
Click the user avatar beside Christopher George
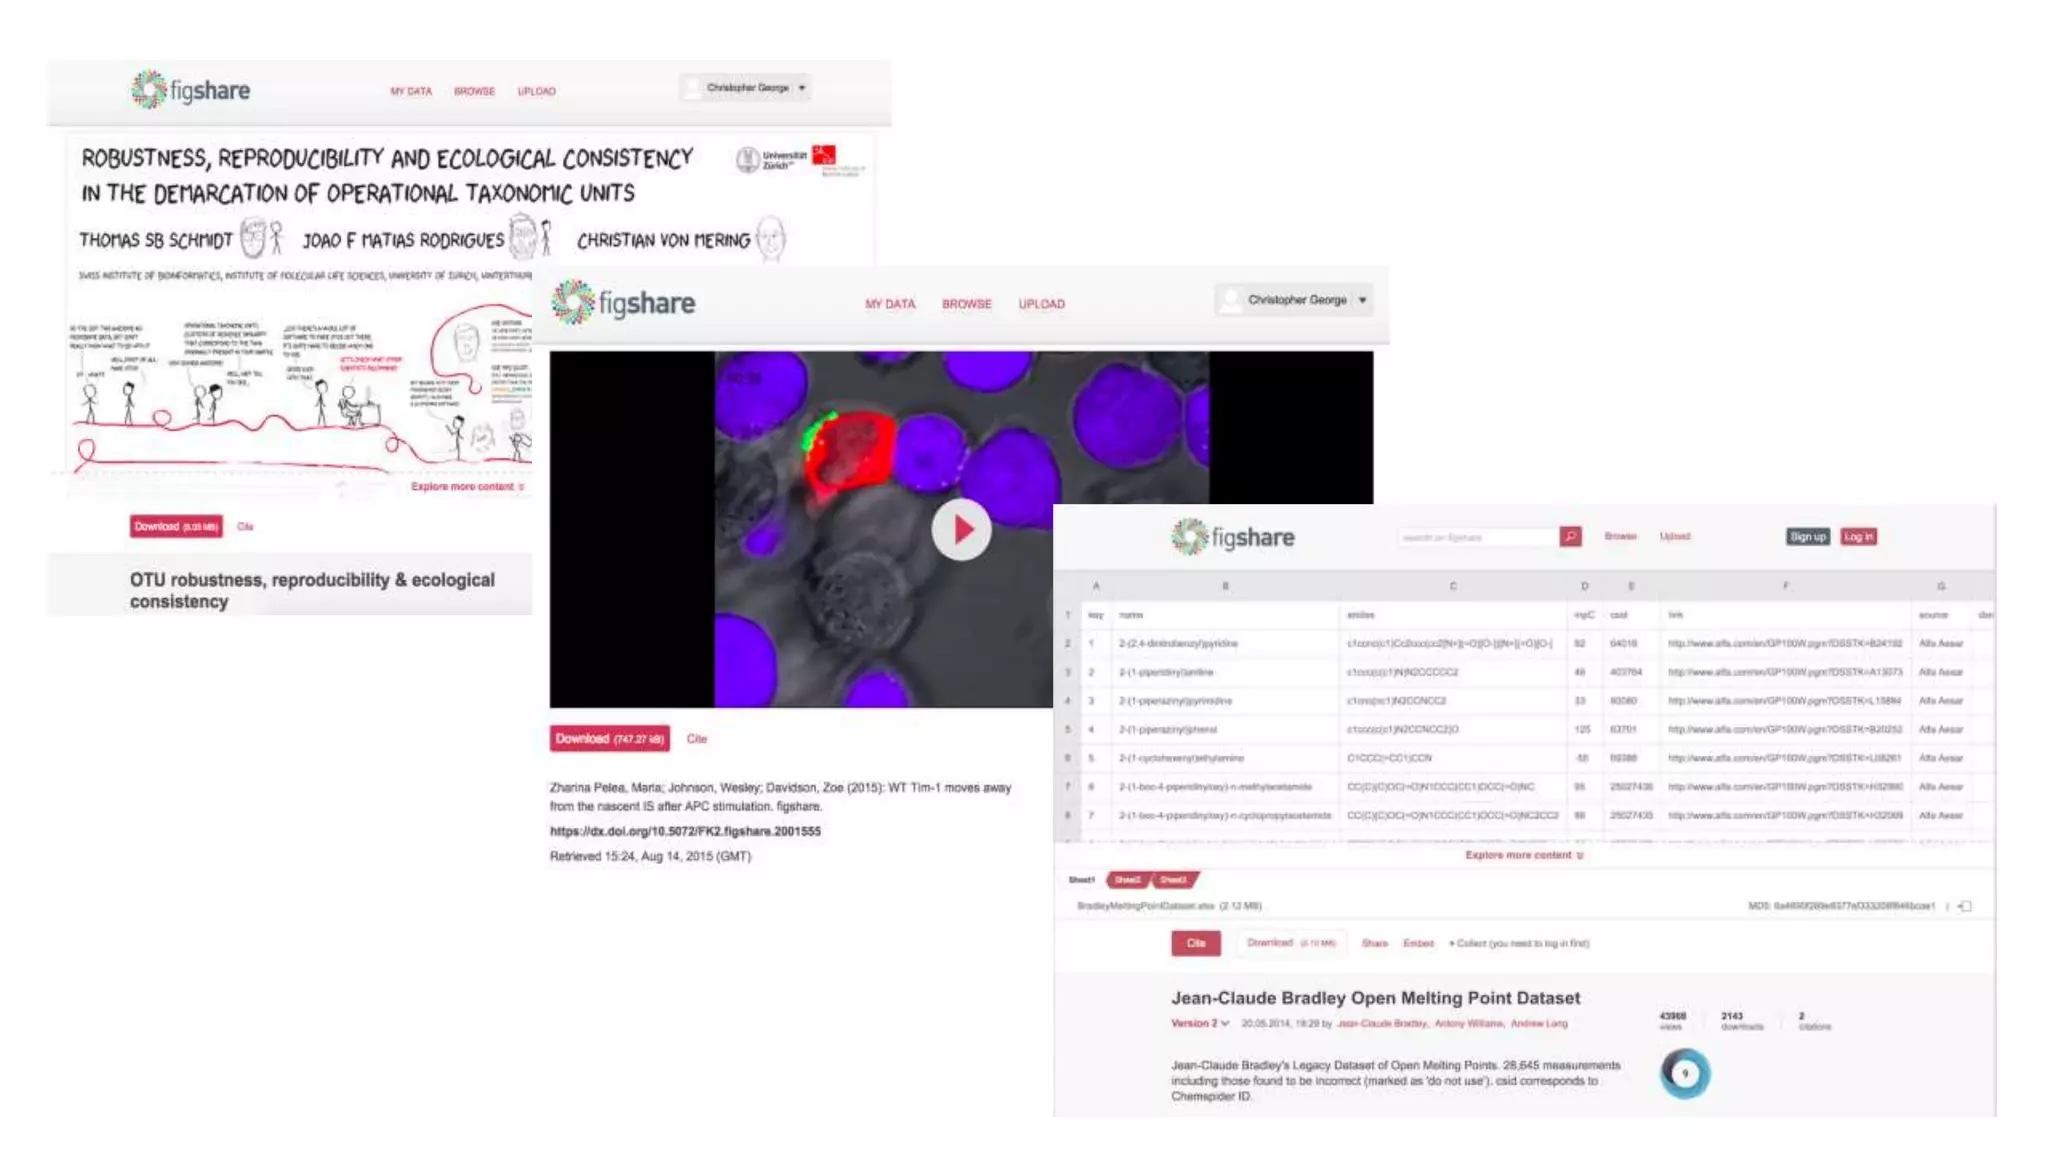pyautogui.click(x=1231, y=300)
